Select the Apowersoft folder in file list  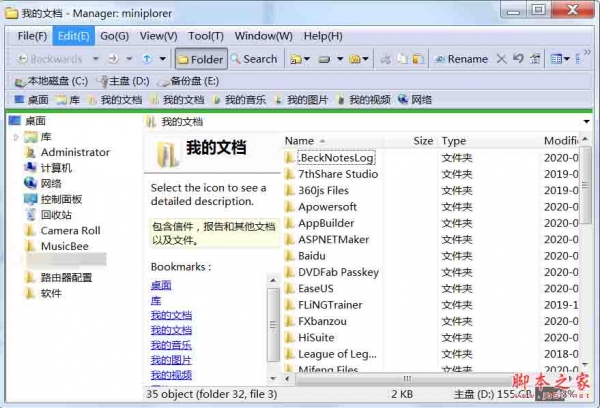[327, 207]
